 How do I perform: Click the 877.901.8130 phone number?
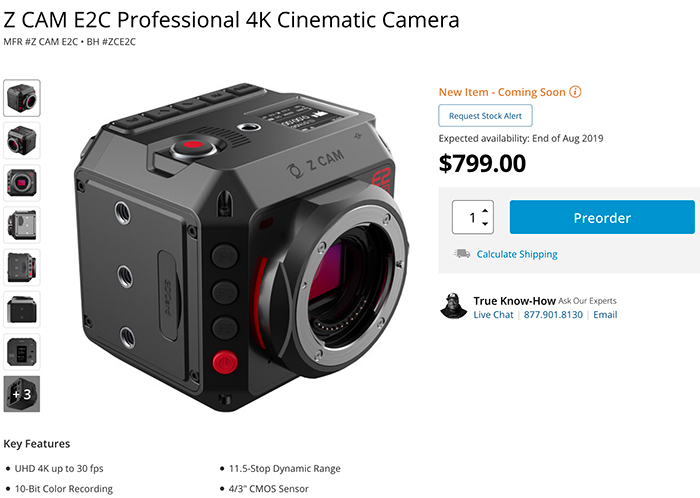point(553,315)
